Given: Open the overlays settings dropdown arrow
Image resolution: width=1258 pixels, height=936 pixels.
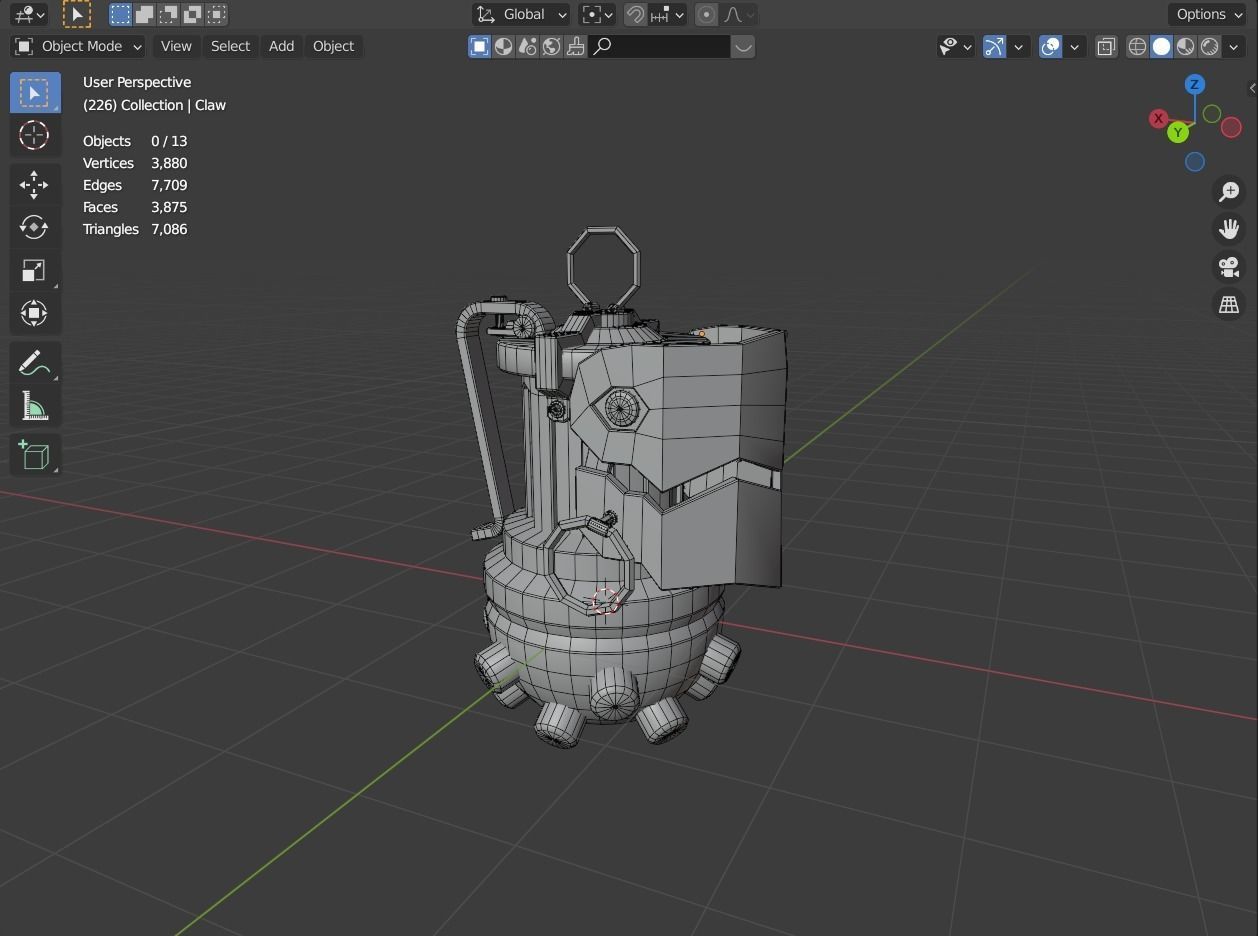Looking at the screenshot, I should [x=1074, y=46].
